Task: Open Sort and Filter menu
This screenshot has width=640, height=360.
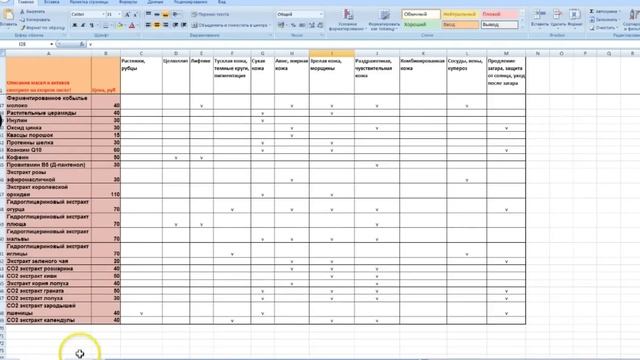Action: click(x=631, y=20)
